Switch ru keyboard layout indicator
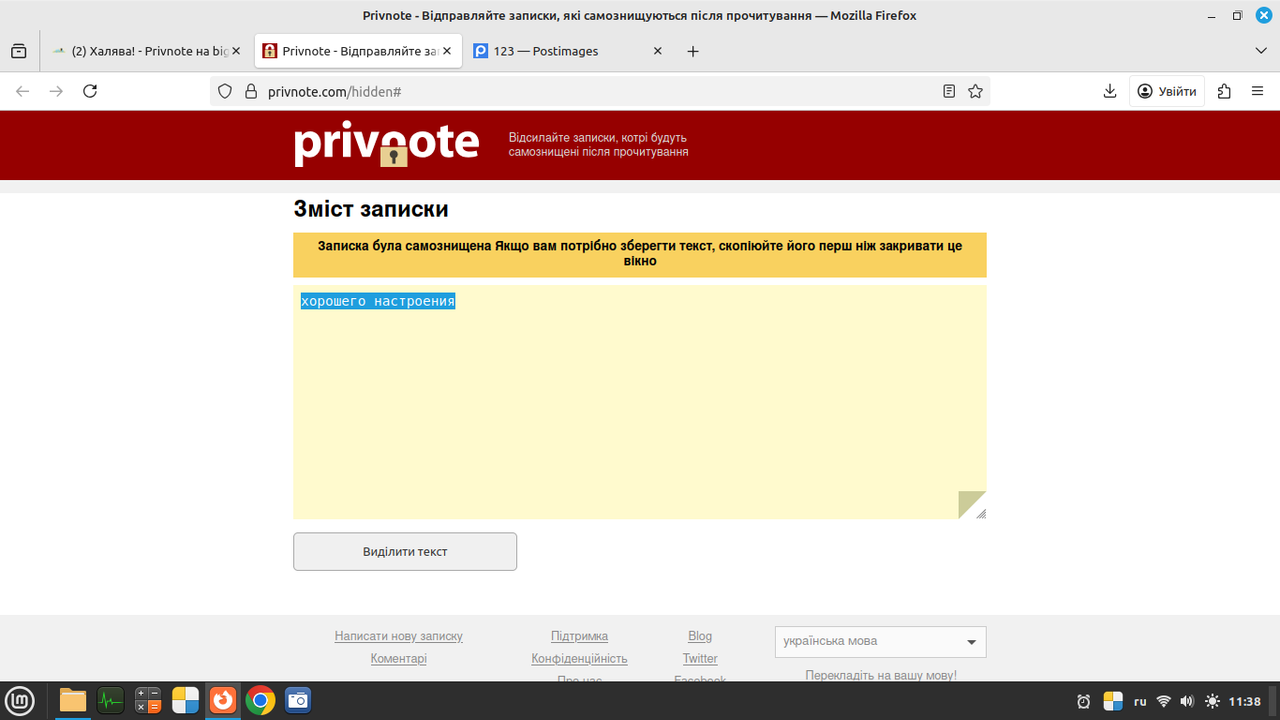Image resolution: width=1280 pixels, height=720 pixels. tap(1140, 701)
